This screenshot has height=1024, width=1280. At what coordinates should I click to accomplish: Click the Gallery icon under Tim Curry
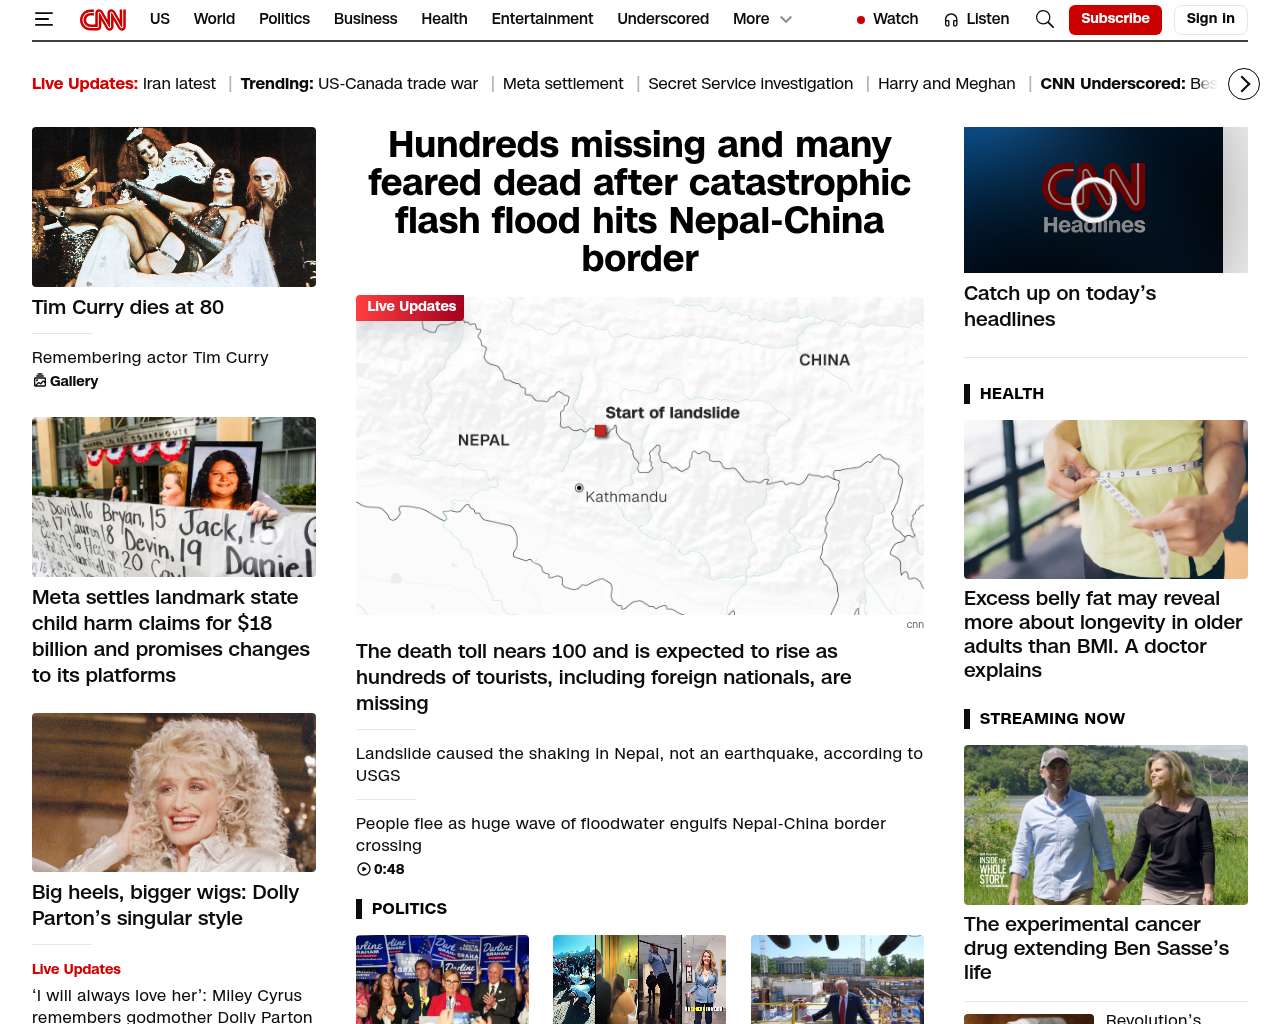40,381
